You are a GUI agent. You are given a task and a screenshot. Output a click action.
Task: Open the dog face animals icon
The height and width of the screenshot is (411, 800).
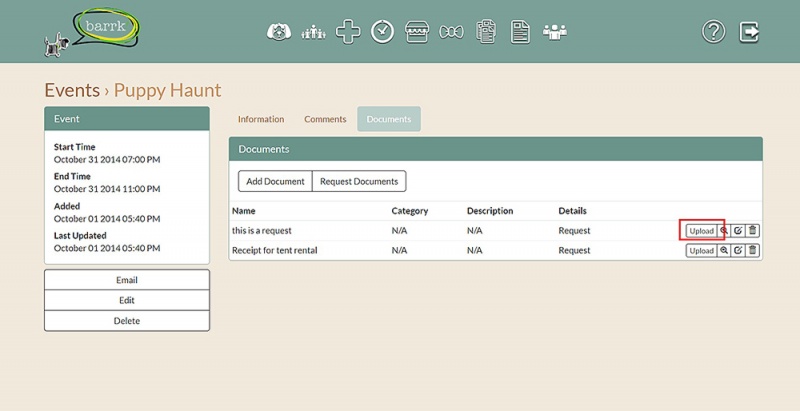click(x=279, y=32)
